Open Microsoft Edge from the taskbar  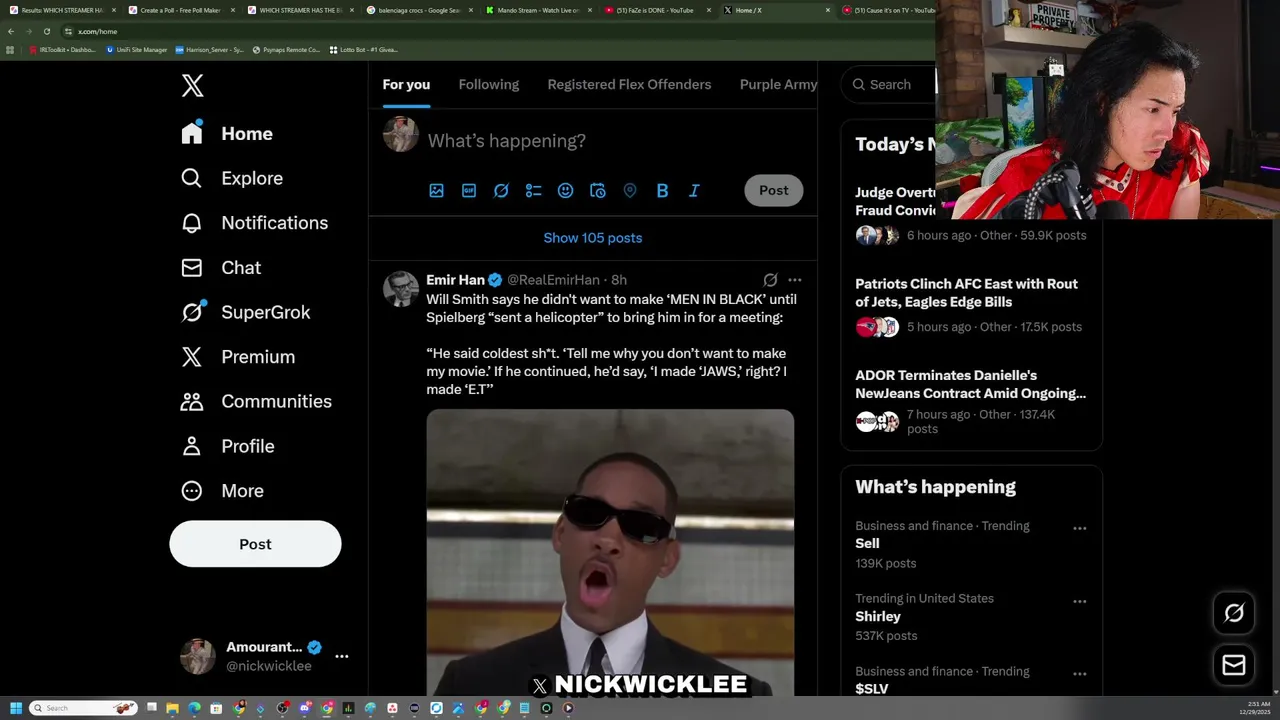(x=194, y=708)
